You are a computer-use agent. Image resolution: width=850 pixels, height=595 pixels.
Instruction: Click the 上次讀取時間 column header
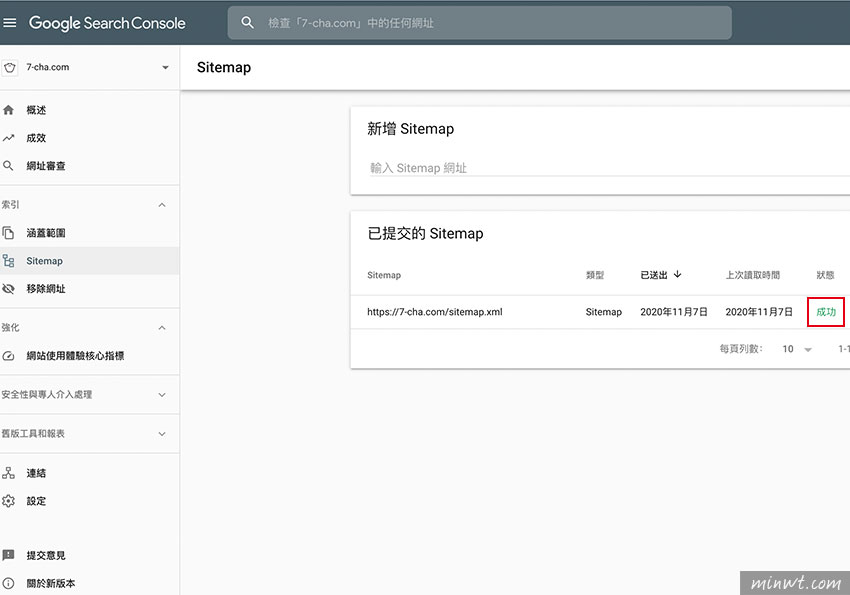(753, 275)
